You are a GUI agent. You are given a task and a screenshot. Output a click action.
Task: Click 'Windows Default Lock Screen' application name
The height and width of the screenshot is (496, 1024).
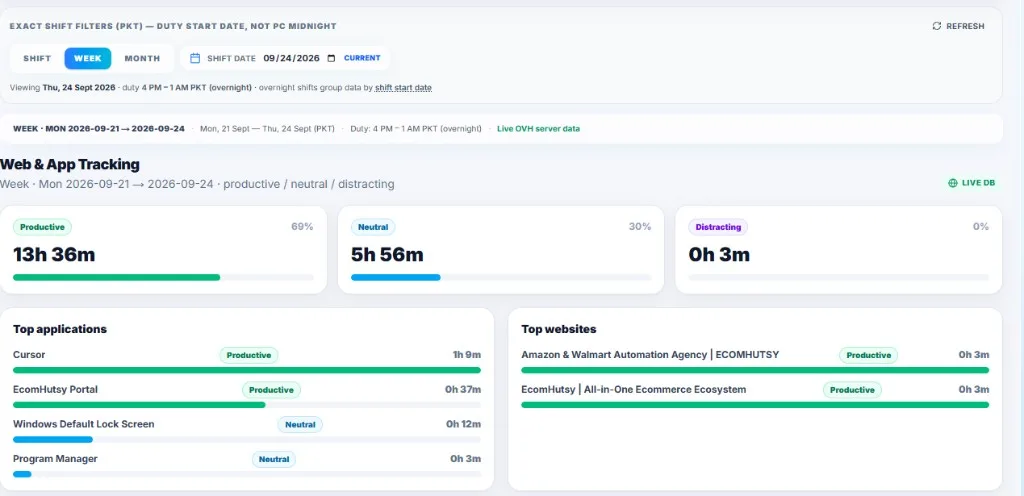84,424
